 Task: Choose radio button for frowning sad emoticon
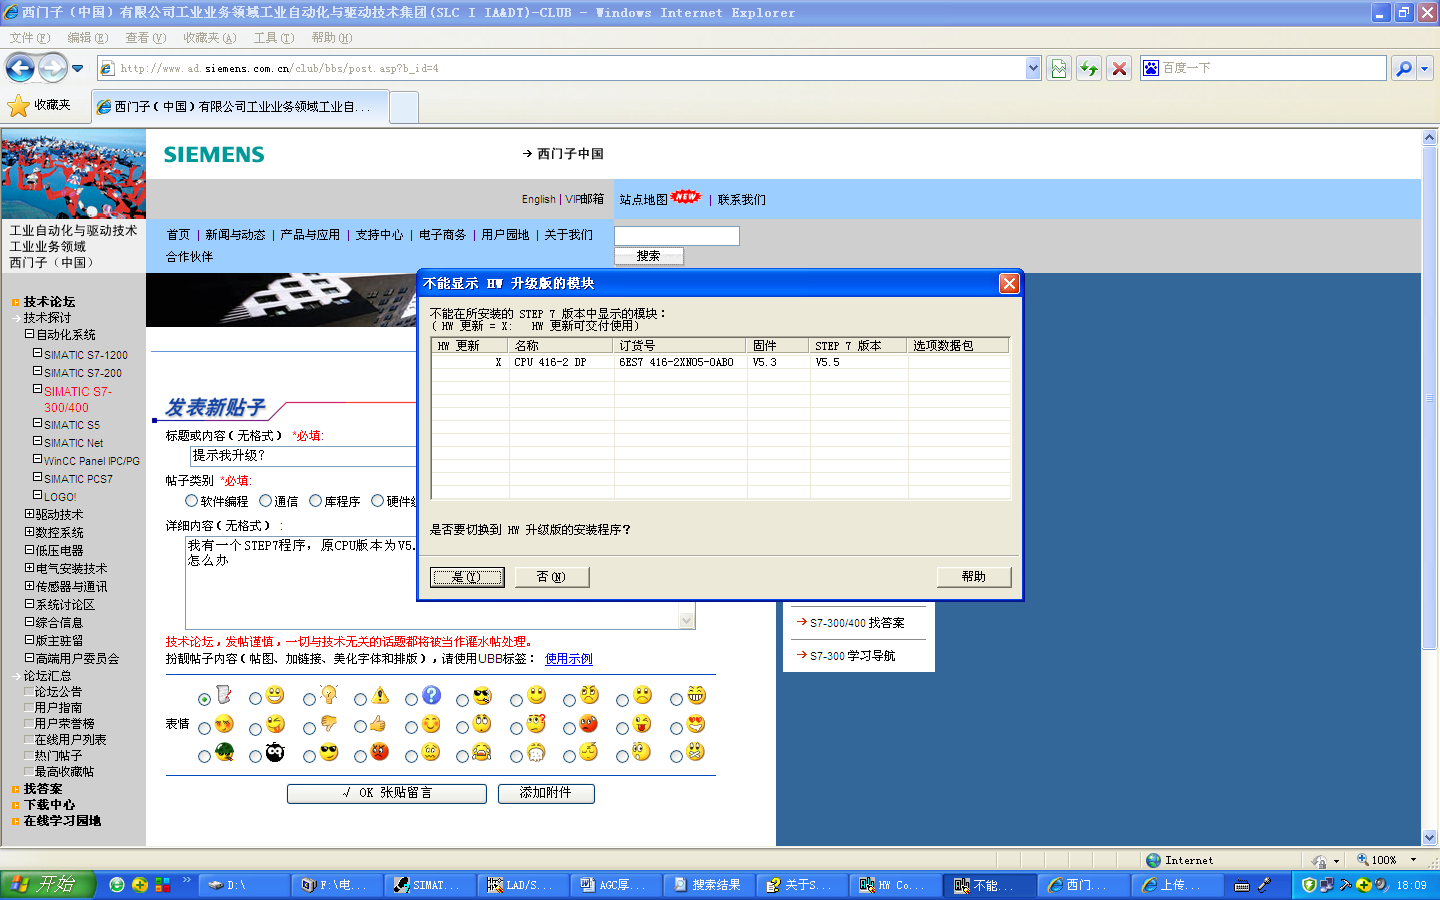coord(622,699)
